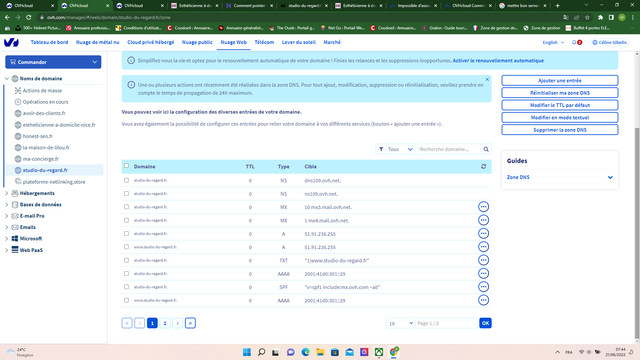
Task: Open File Explorer from taskbar
Action: point(320,352)
